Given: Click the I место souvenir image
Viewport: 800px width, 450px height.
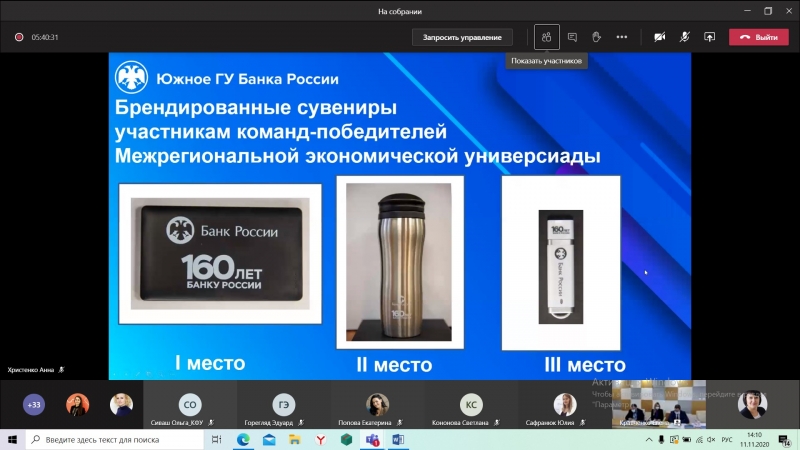Looking at the screenshot, I should click(x=220, y=254).
